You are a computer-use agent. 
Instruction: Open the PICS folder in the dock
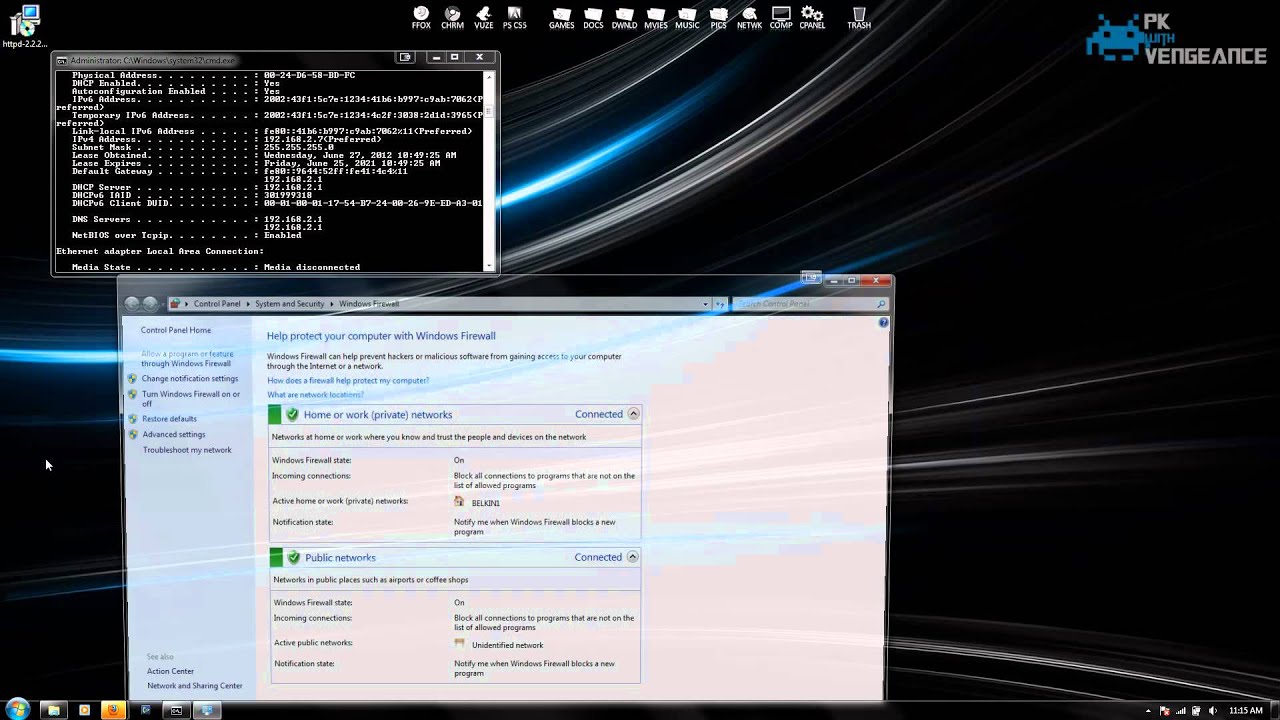pos(718,18)
